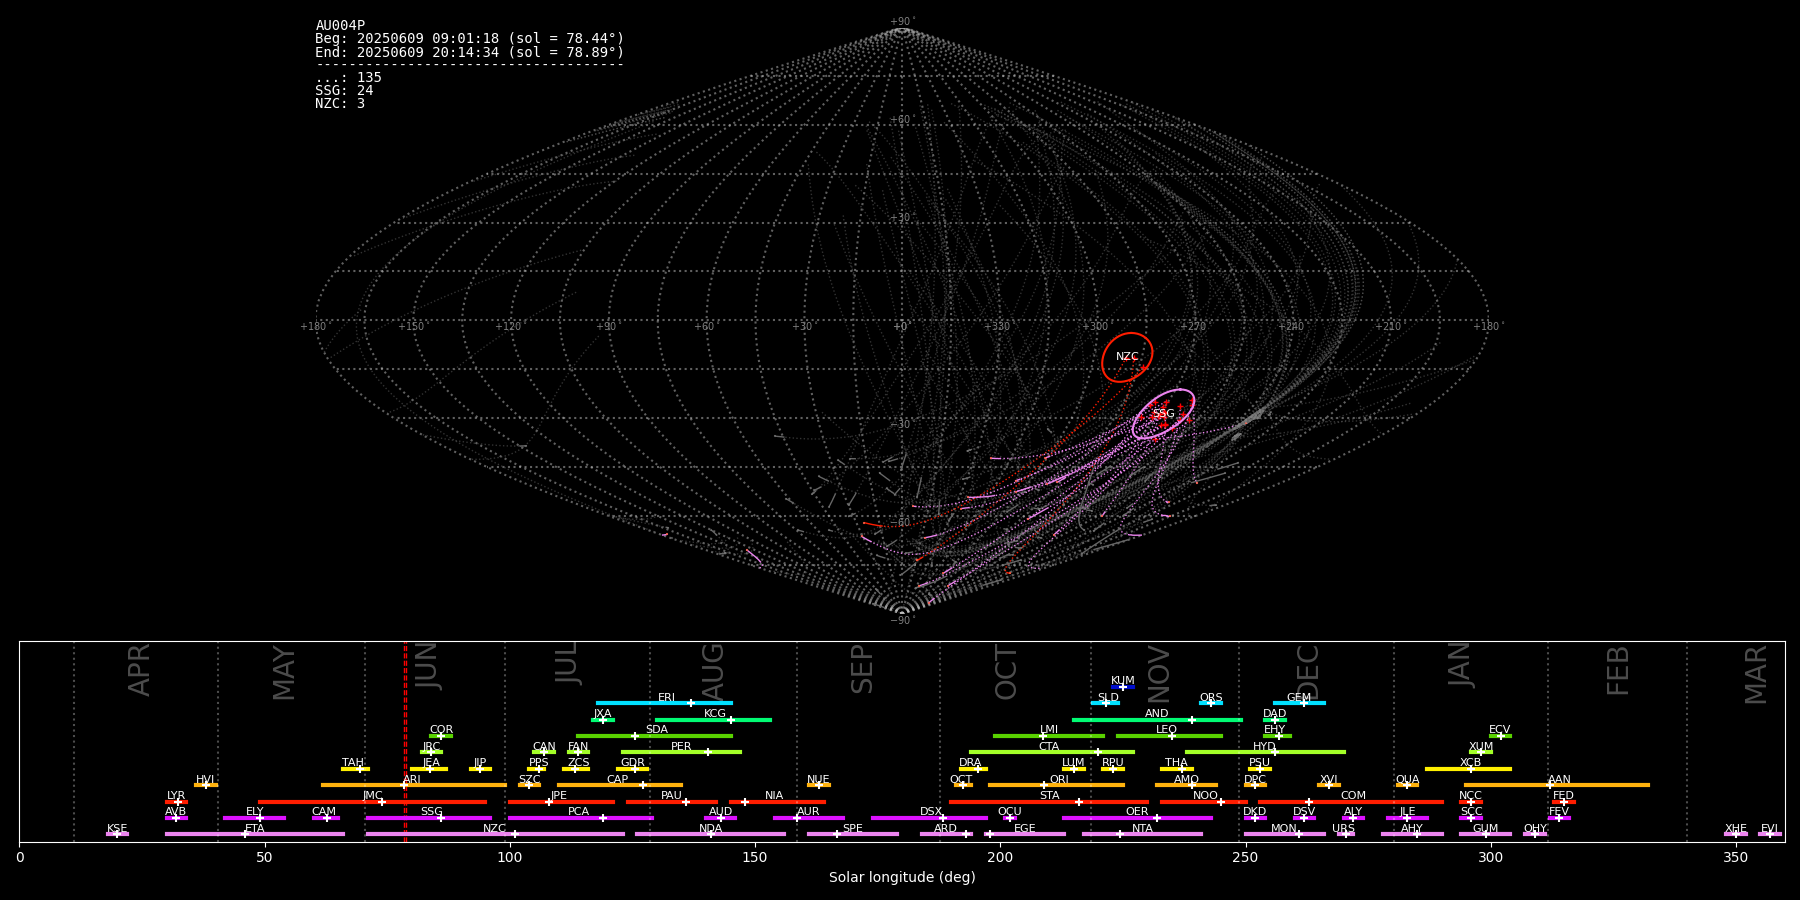
Task: Click the +90 latitude label at map top
Action: (901, 22)
